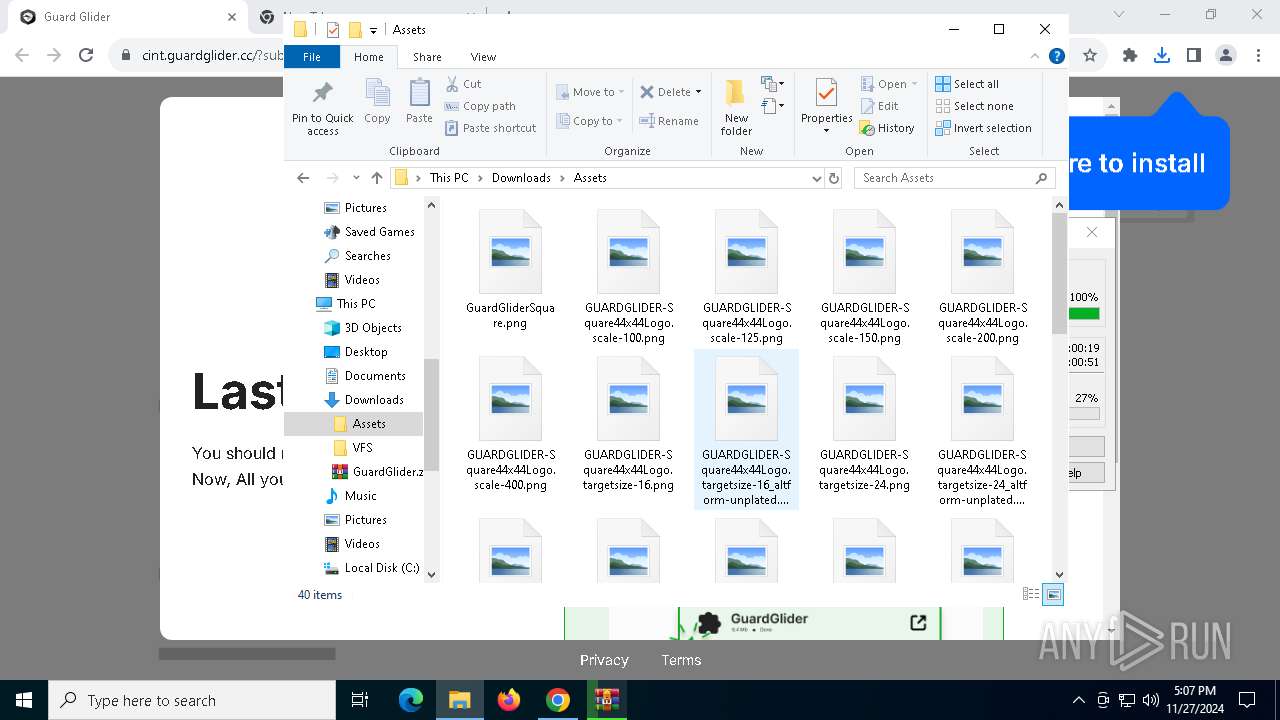
Task: Select the Home ribbon tab
Action: [368, 57]
